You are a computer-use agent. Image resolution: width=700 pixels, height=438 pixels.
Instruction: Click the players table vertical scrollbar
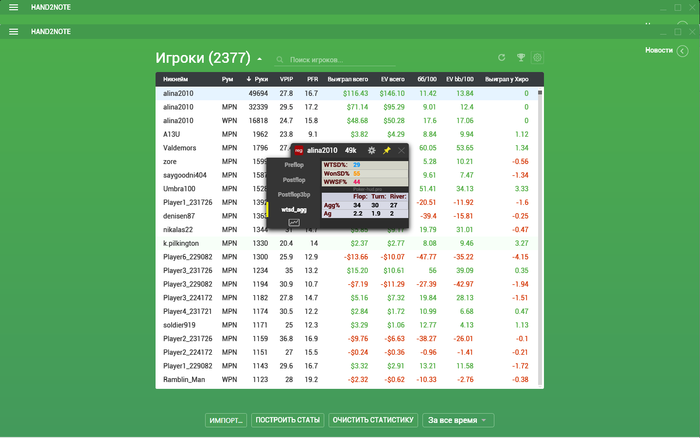click(540, 237)
